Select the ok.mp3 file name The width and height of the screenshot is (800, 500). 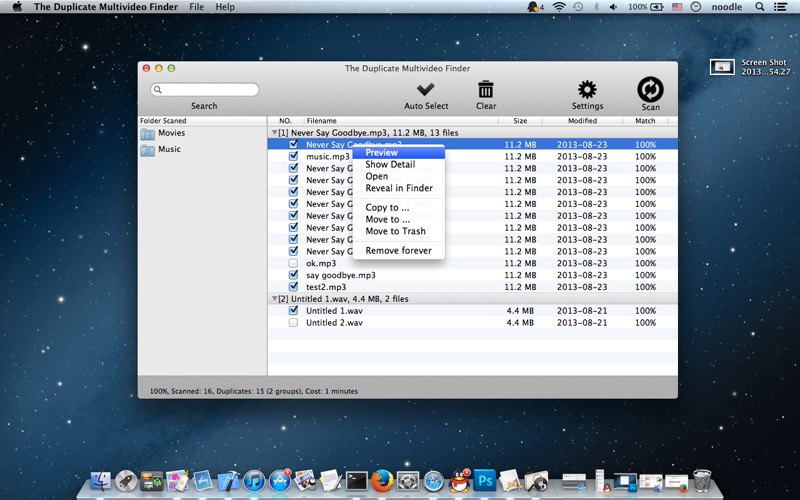click(x=321, y=263)
